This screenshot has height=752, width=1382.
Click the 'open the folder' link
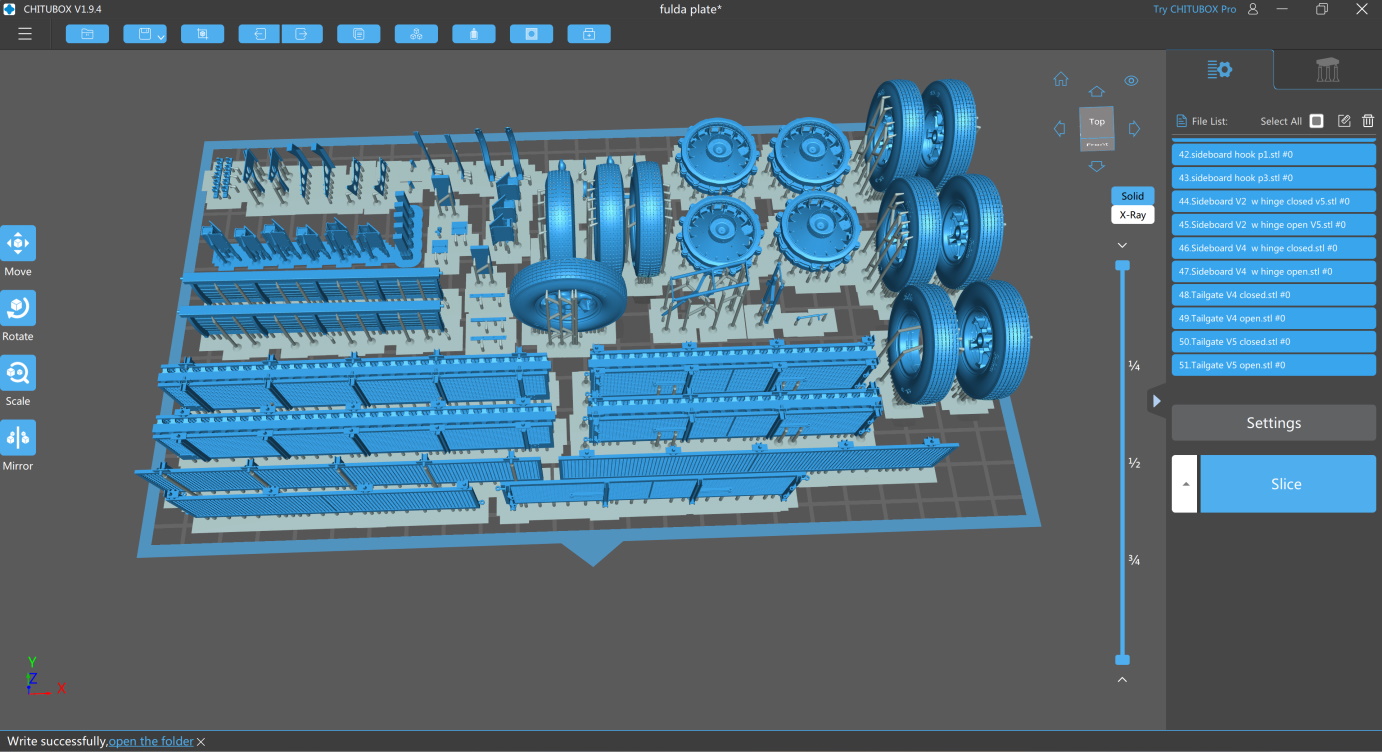[151, 741]
